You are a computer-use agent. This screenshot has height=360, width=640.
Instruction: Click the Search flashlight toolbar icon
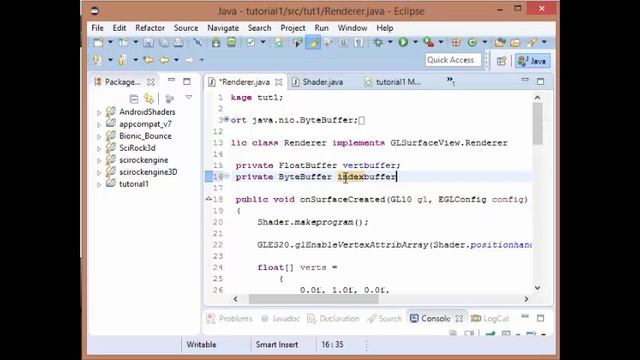coord(531,42)
